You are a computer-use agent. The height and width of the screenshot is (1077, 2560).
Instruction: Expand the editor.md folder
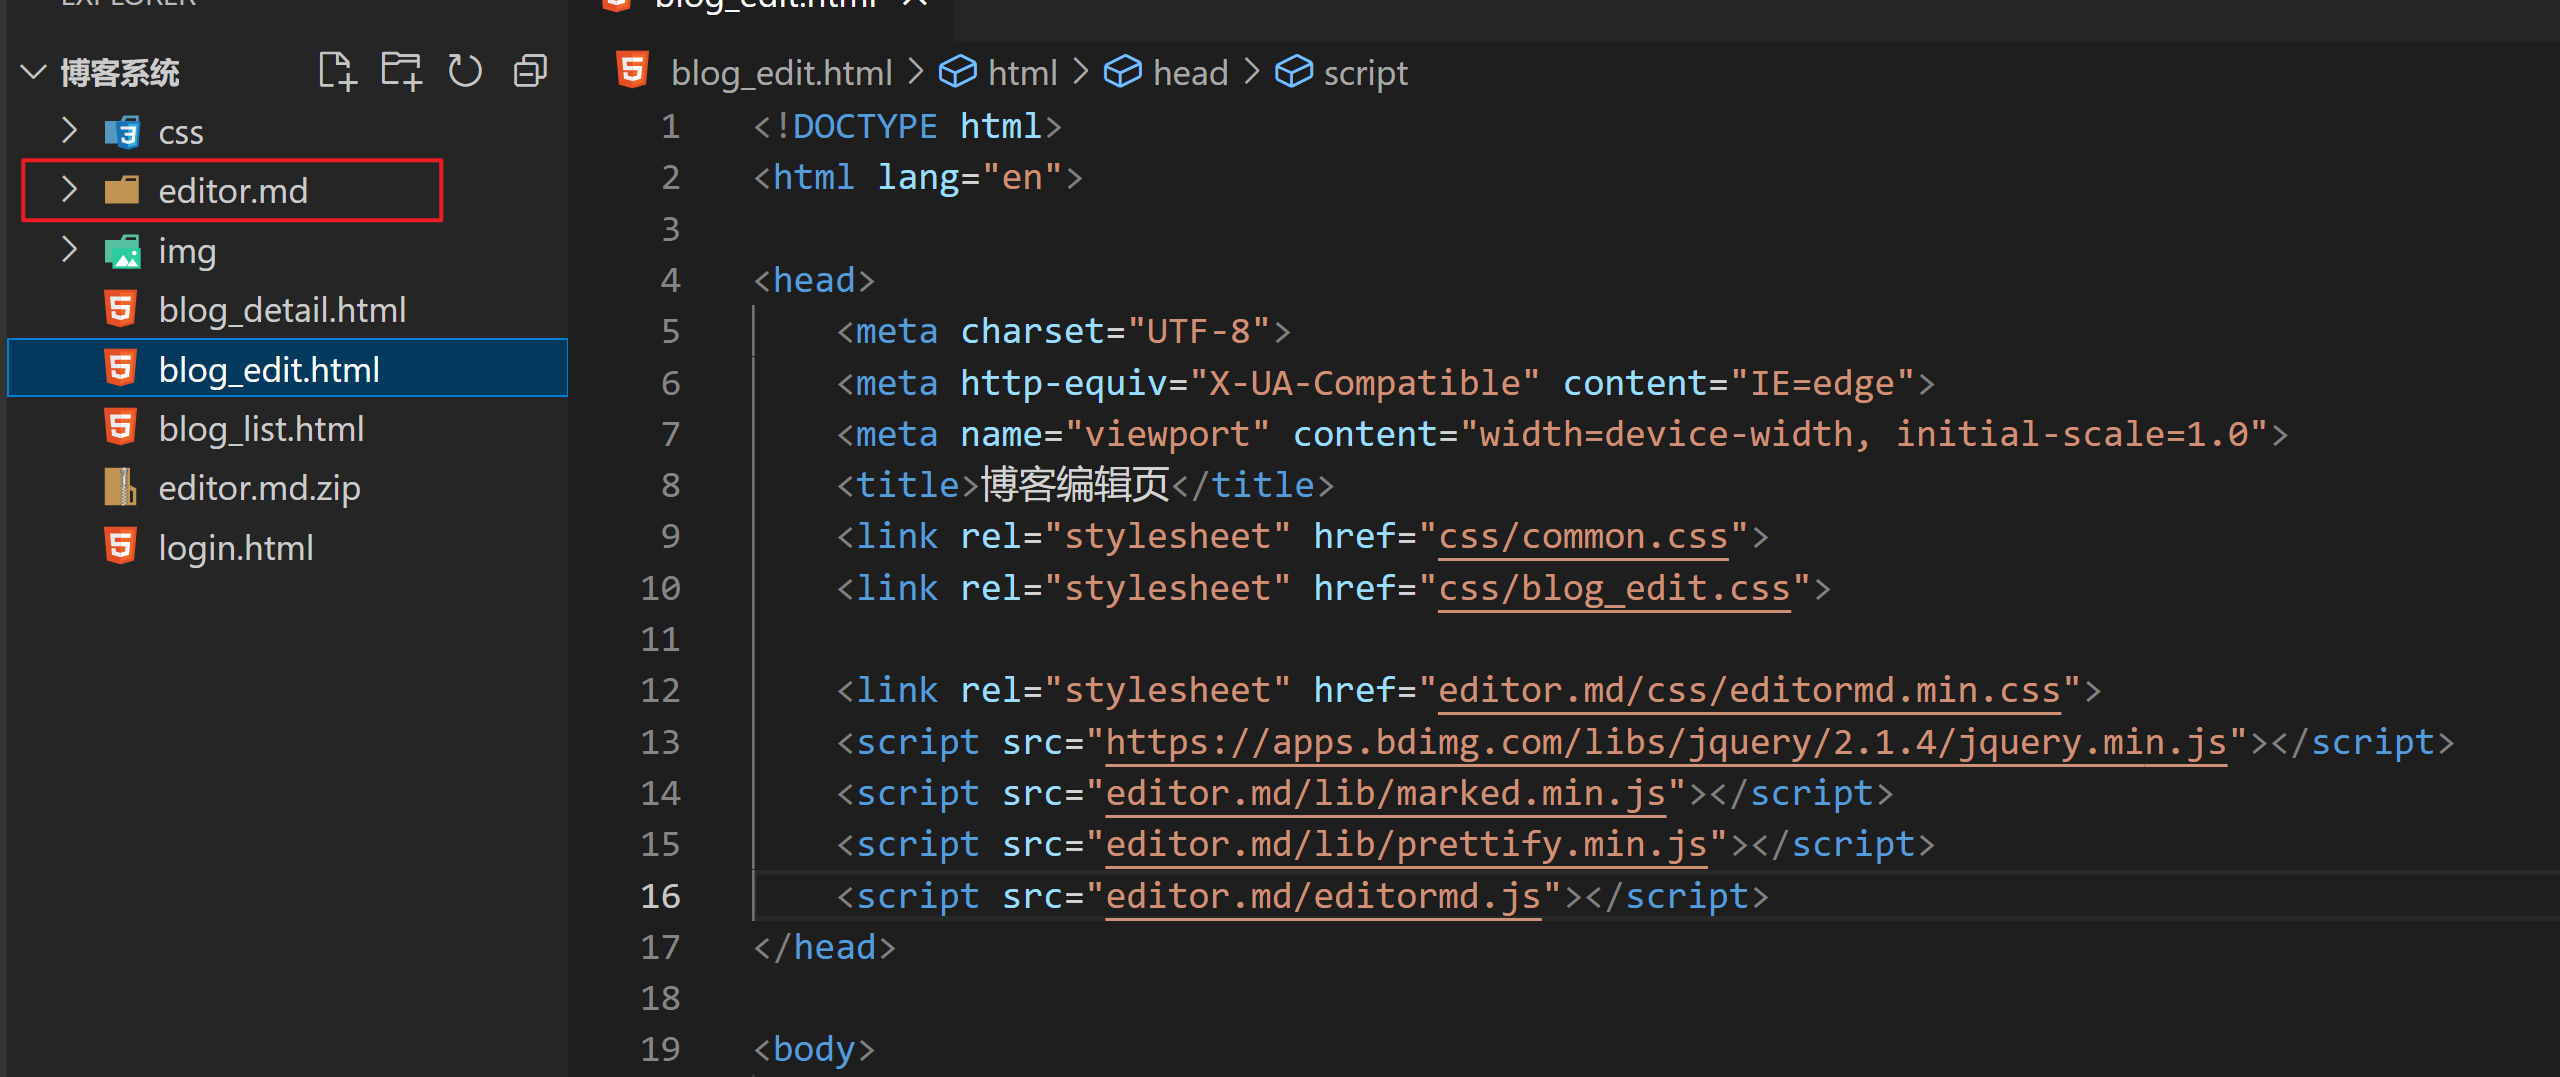pos(68,190)
